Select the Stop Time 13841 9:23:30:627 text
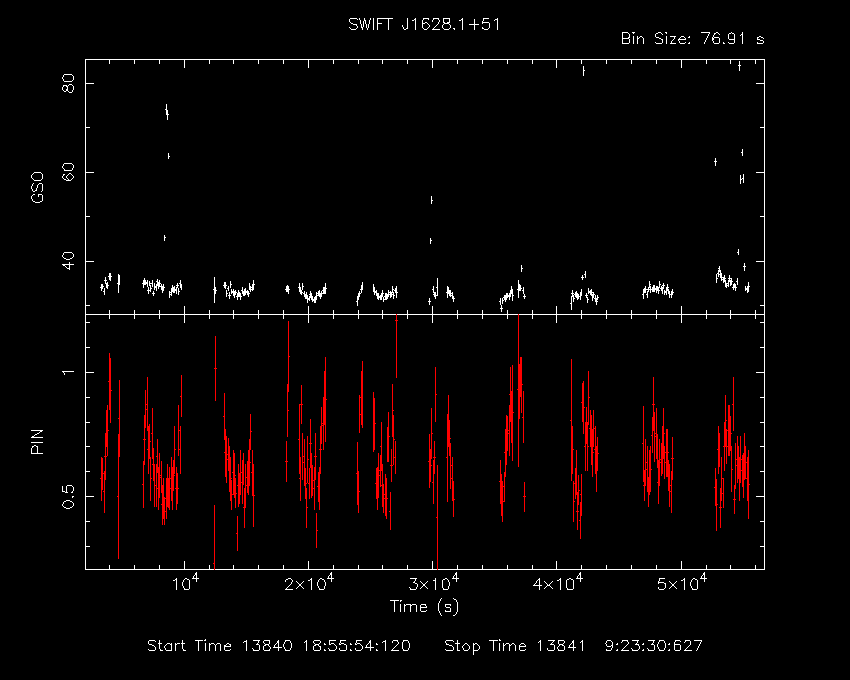 coord(574,646)
